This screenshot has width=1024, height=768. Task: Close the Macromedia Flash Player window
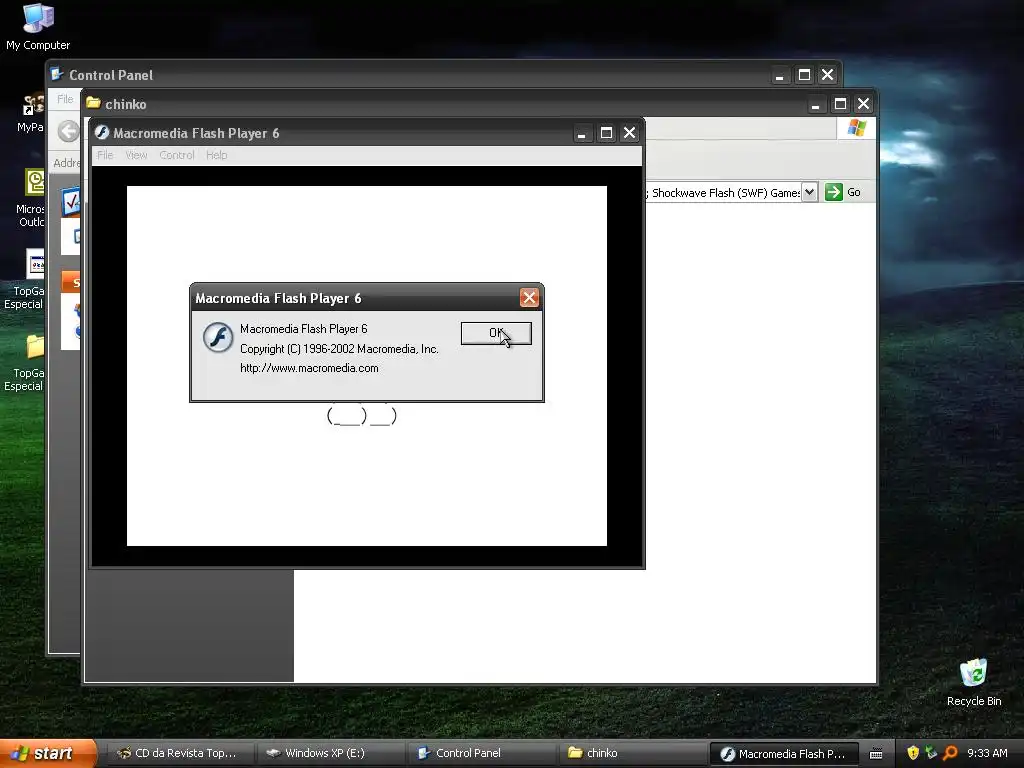pyautogui.click(x=630, y=133)
